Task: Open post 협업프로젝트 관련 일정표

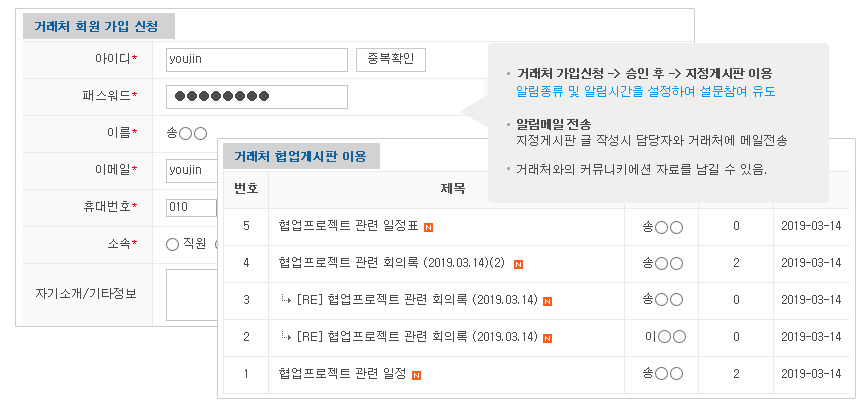Action: 348,226
